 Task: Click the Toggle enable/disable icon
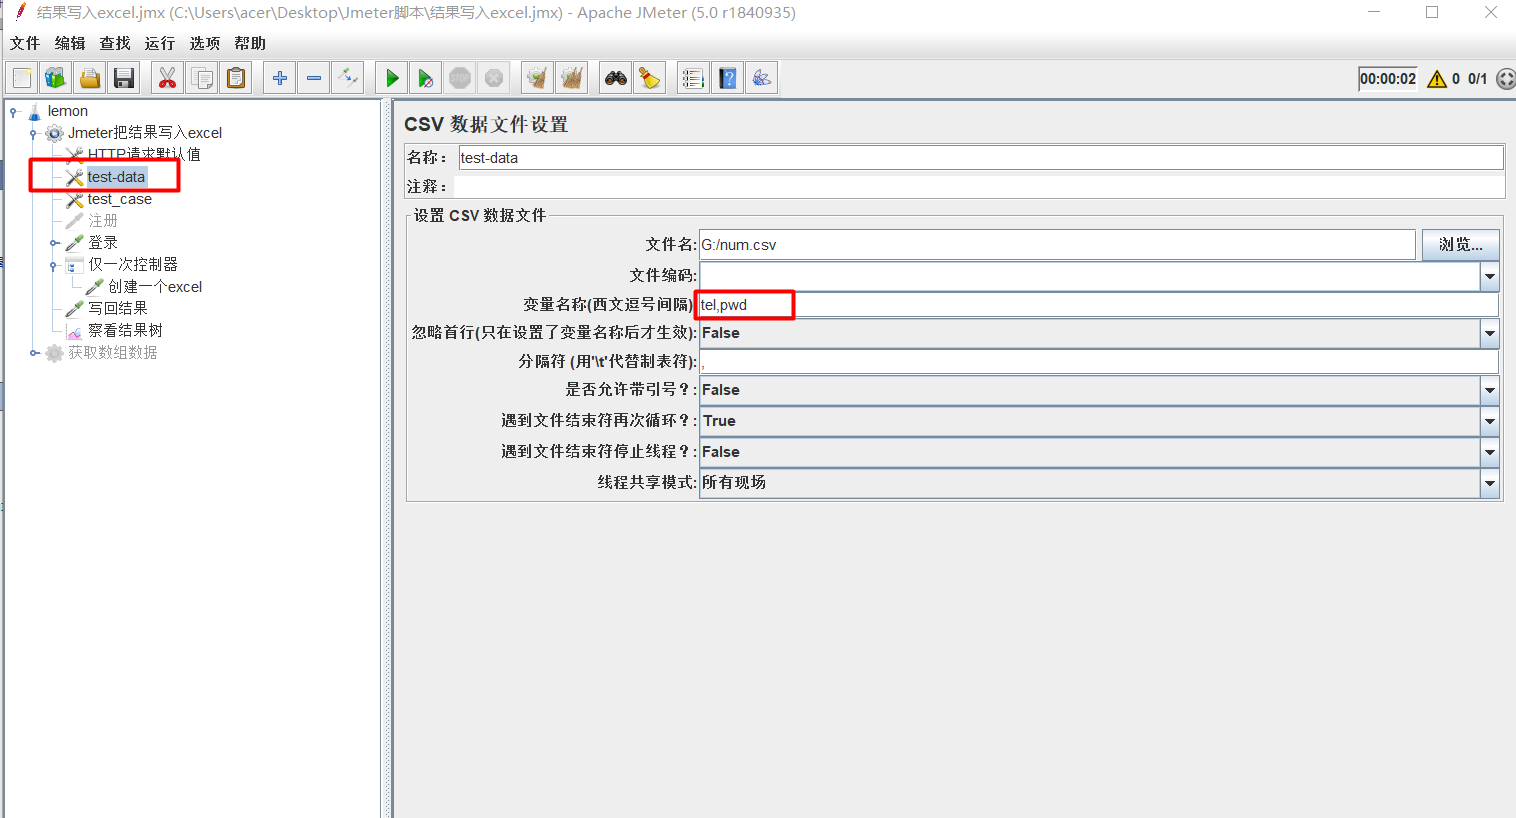(x=348, y=78)
